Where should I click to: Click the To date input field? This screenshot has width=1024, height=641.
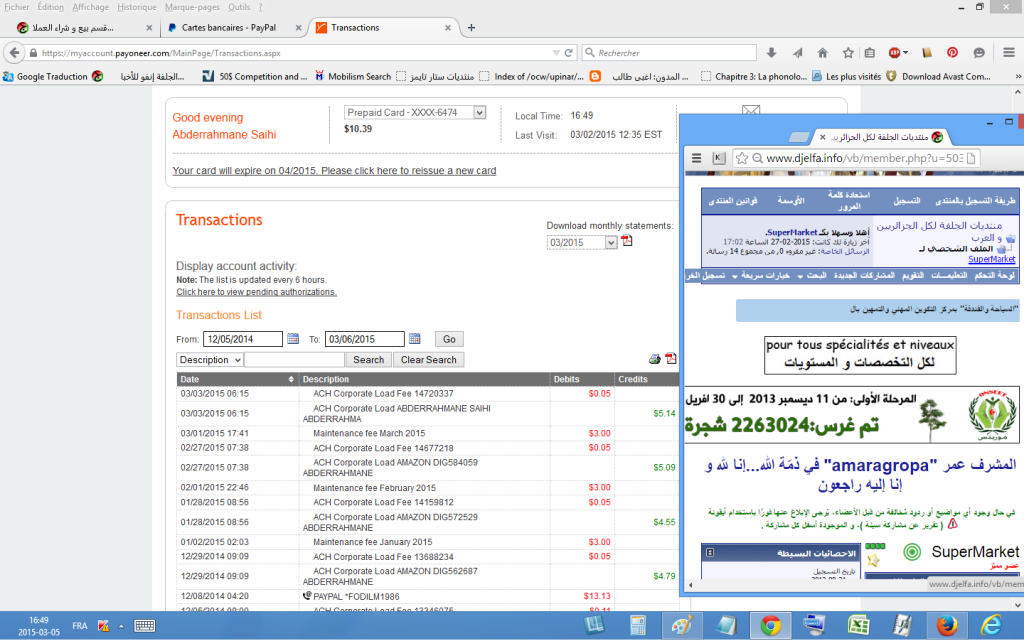pos(364,339)
